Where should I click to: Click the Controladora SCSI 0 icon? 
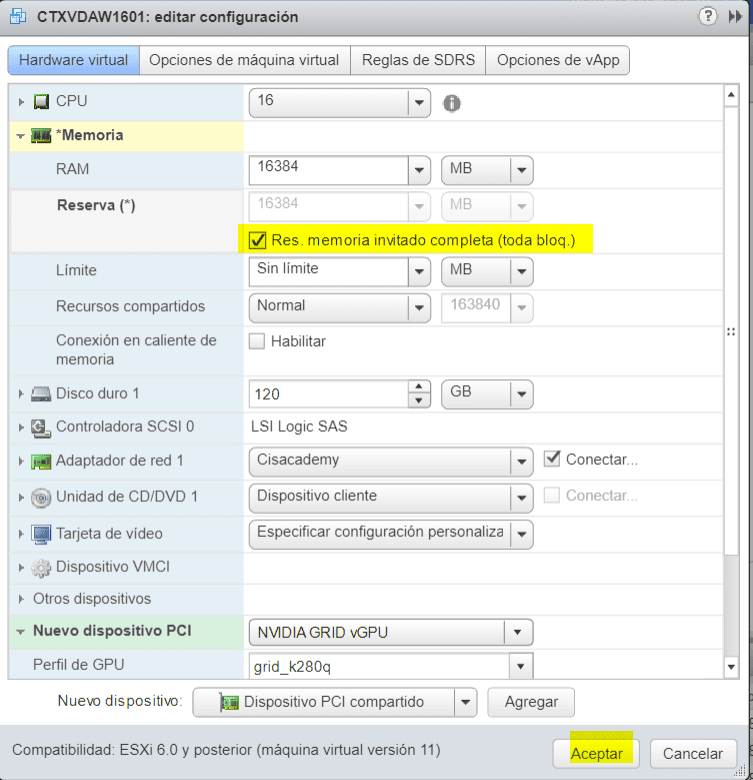click(41, 427)
